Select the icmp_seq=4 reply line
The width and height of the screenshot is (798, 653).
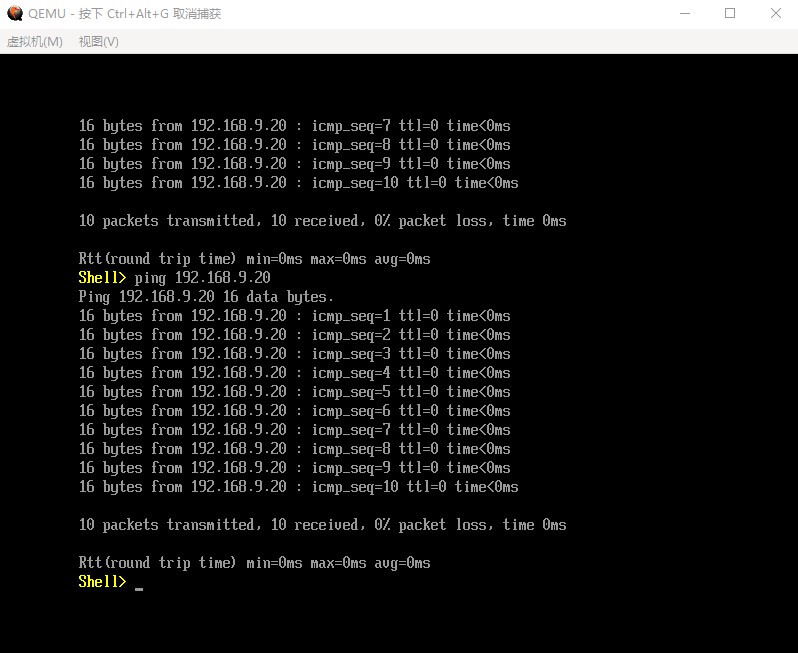click(x=294, y=373)
